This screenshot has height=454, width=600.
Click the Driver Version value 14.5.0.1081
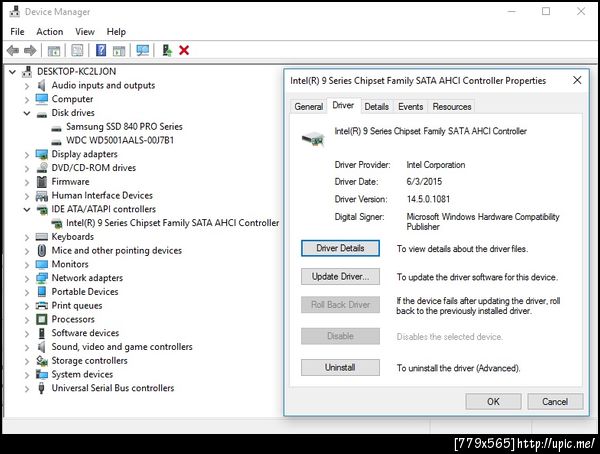click(x=428, y=199)
